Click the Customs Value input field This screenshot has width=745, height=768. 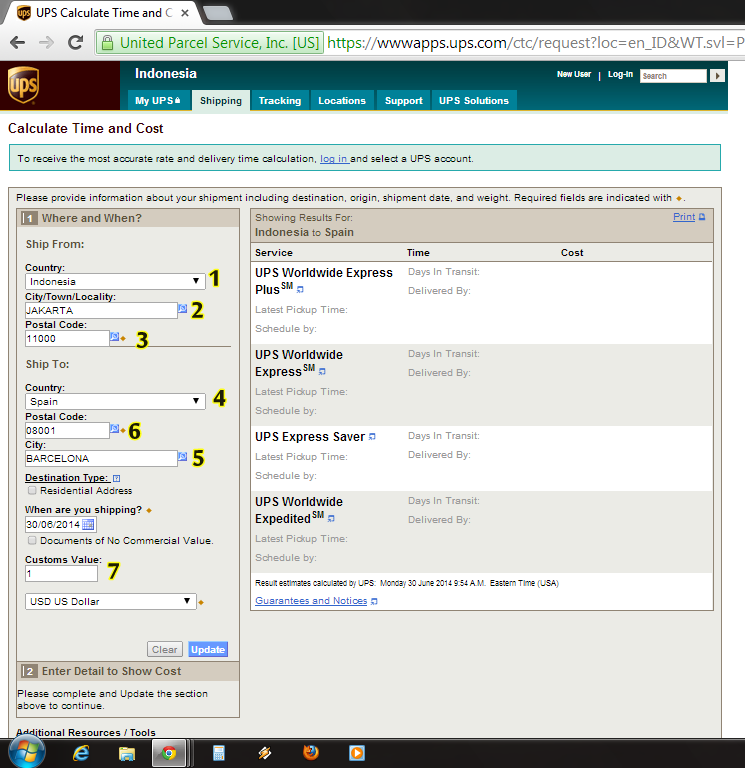pos(61,574)
